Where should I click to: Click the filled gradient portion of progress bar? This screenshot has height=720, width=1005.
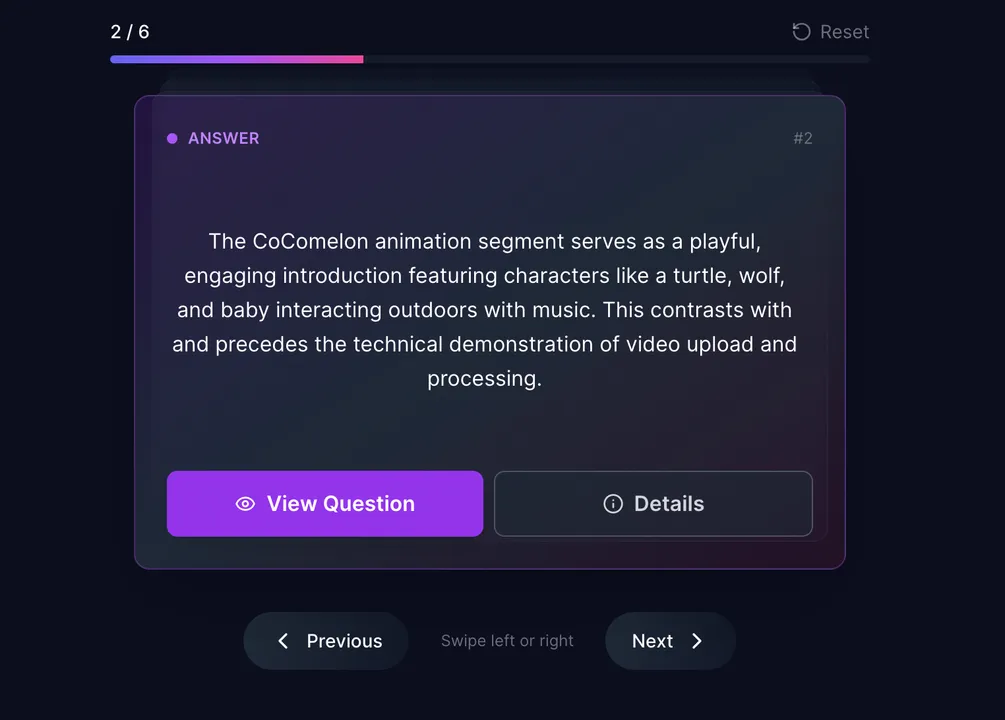(x=236, y=60)
